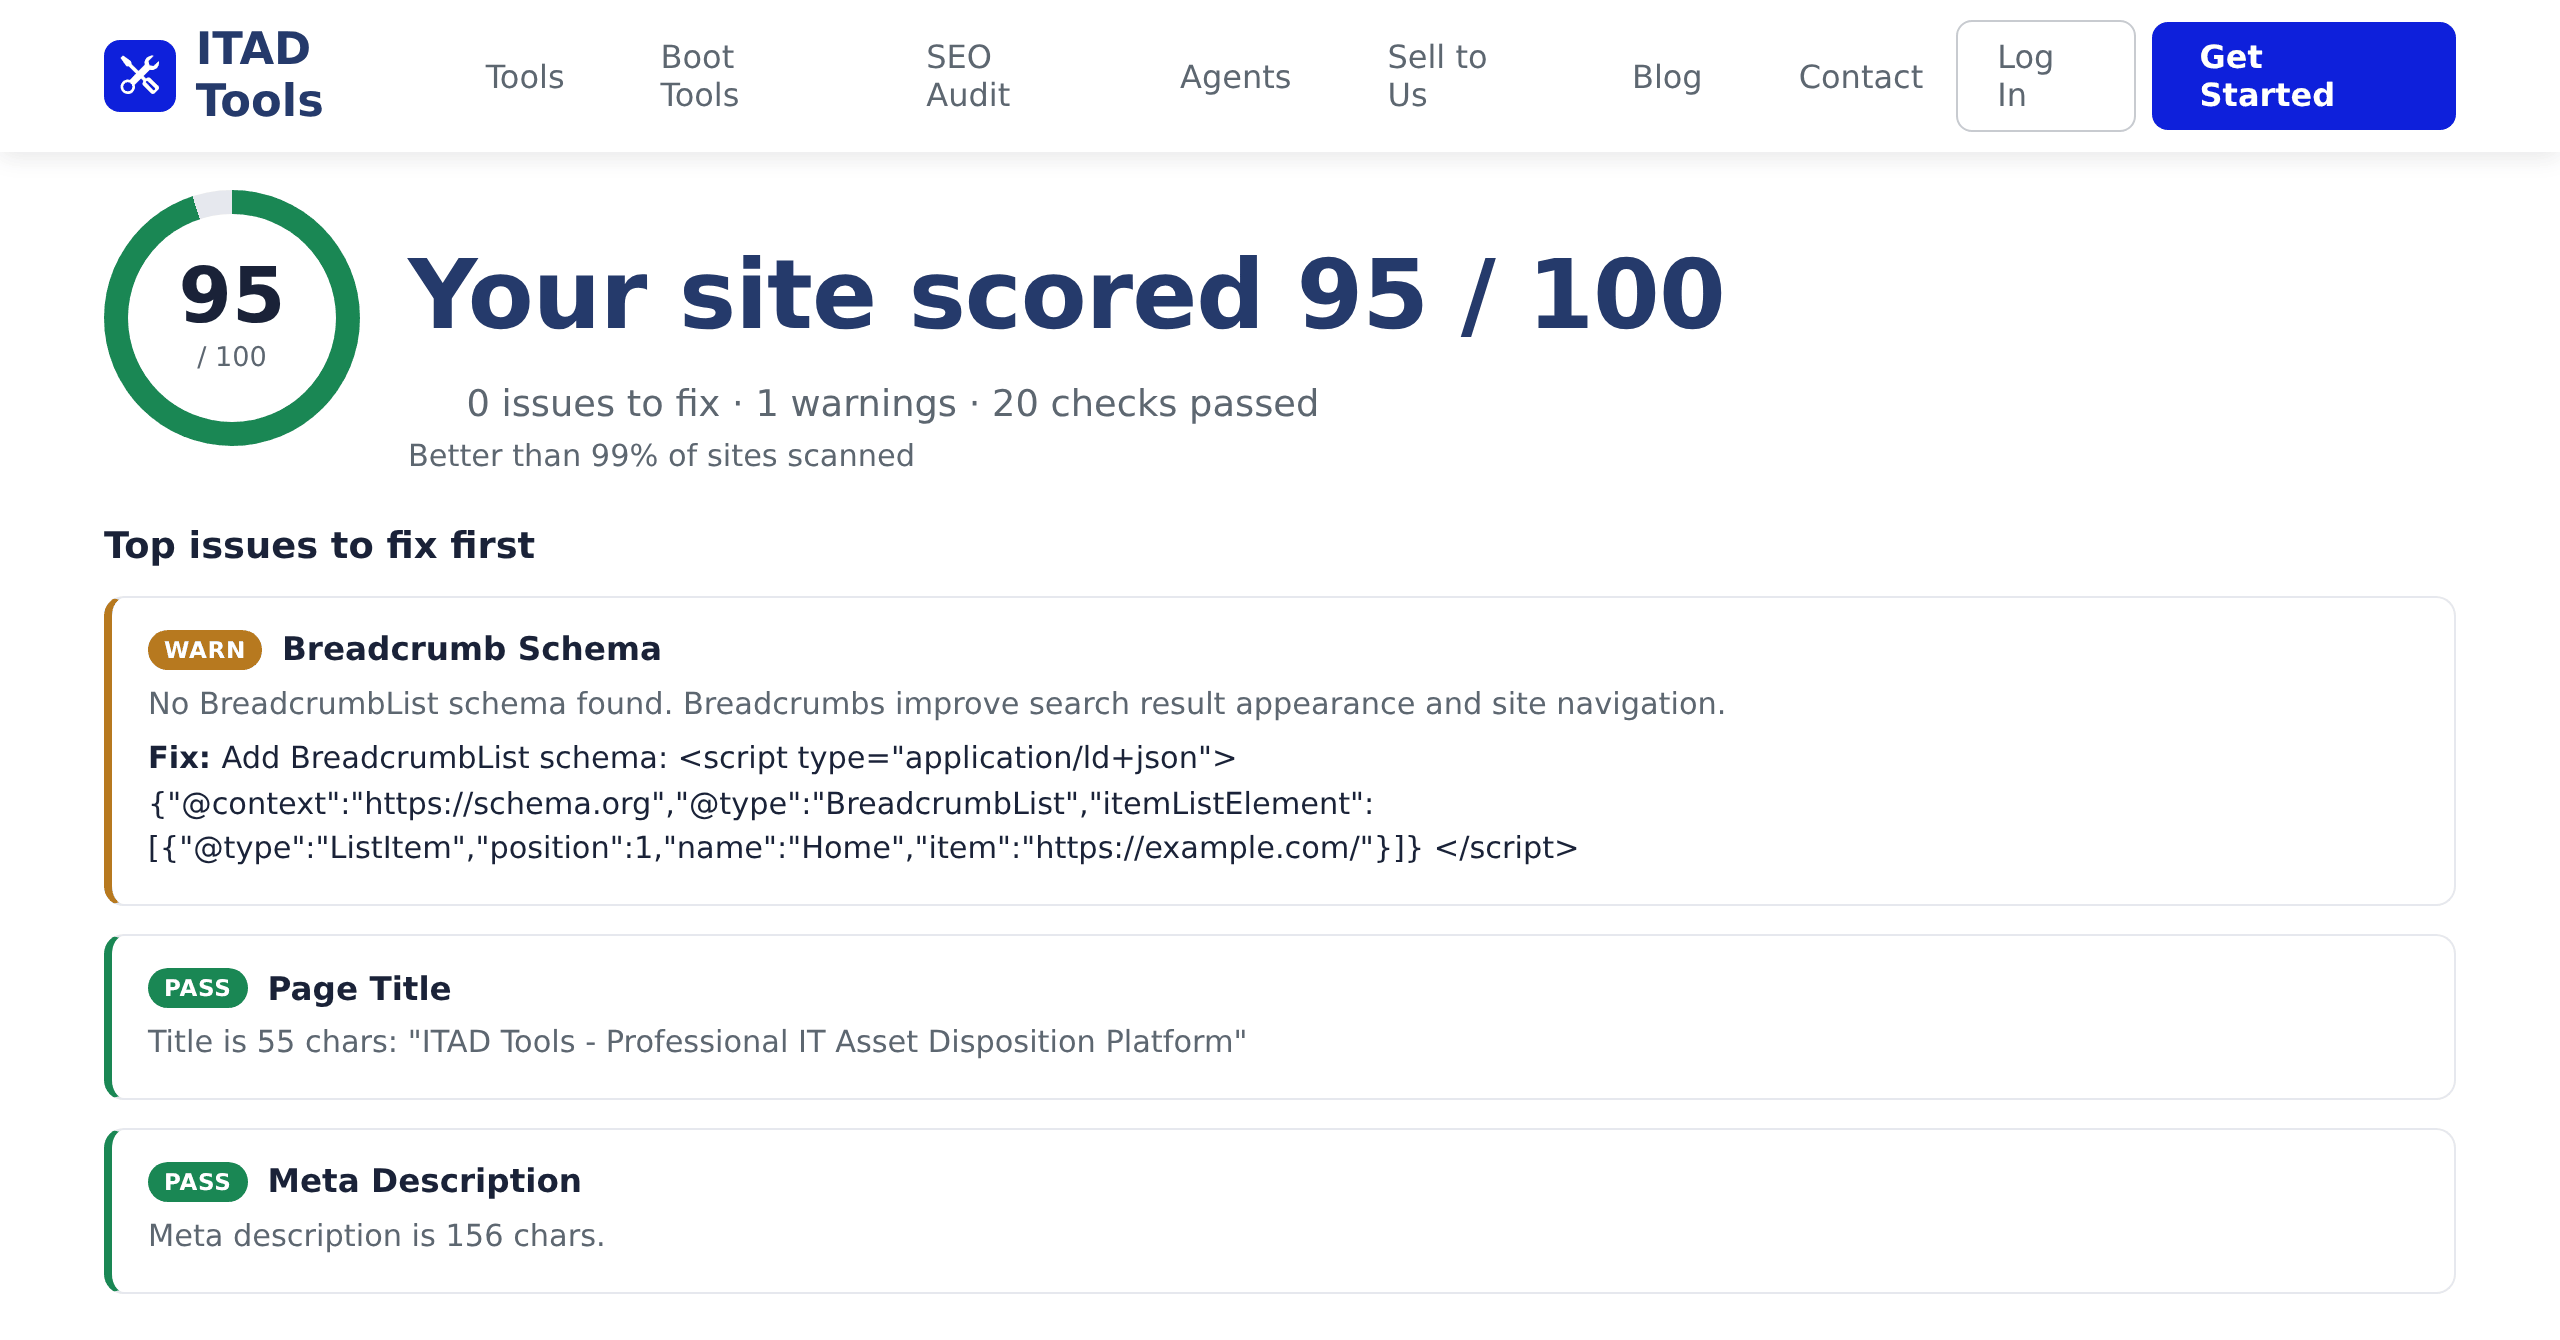Click the Get Started button
Screen dimensions: 2560x1340
(2303, 76)
